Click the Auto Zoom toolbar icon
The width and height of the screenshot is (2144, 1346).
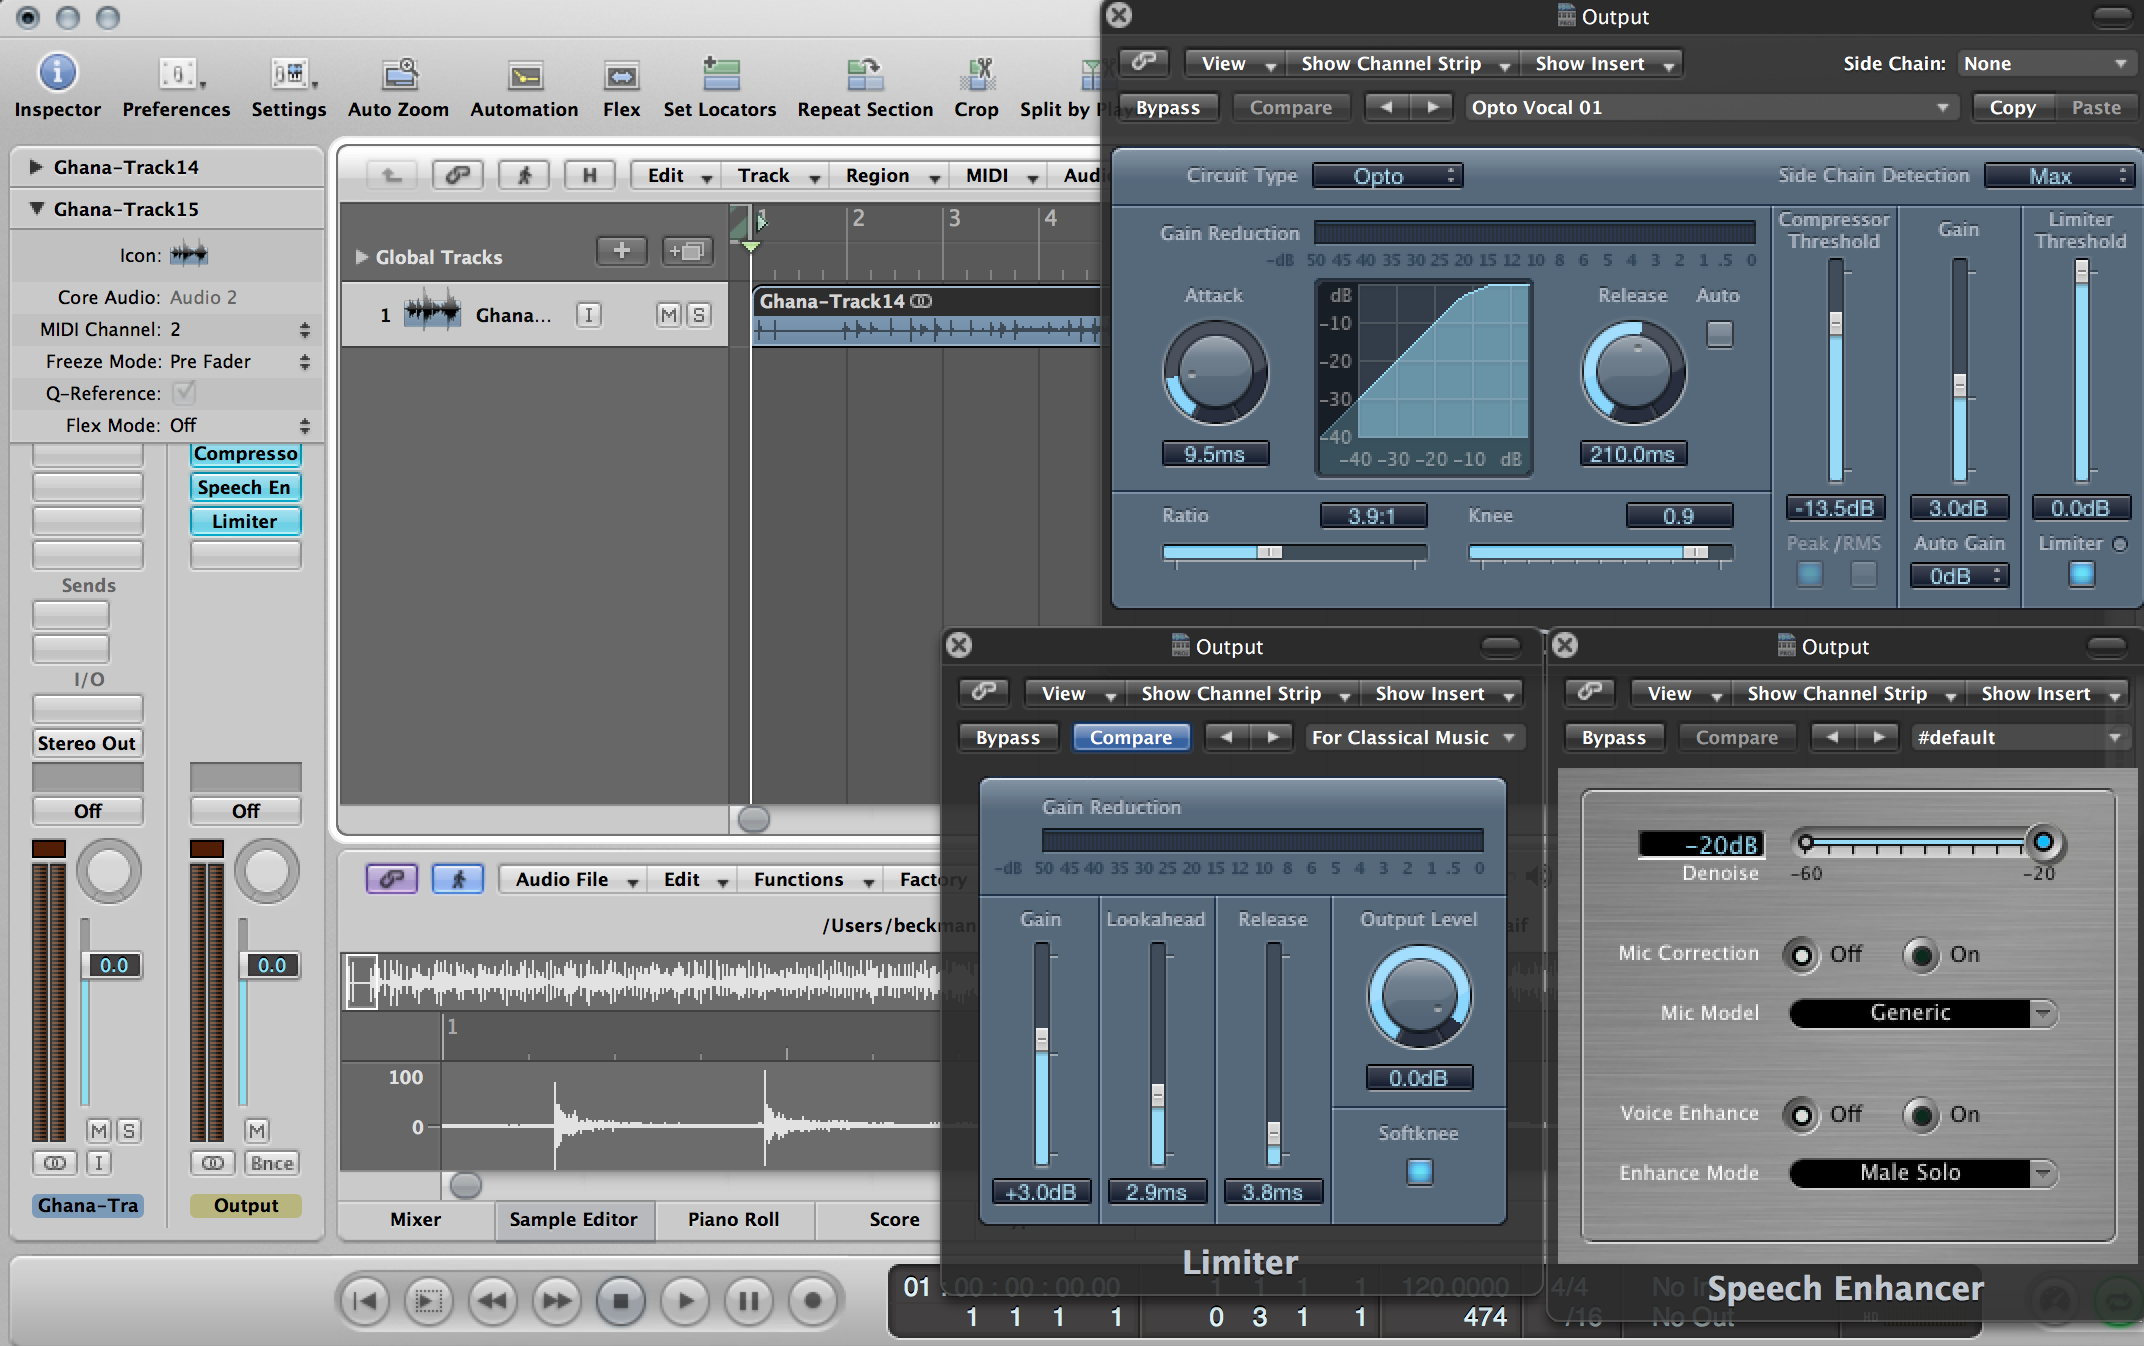[399, 75]
